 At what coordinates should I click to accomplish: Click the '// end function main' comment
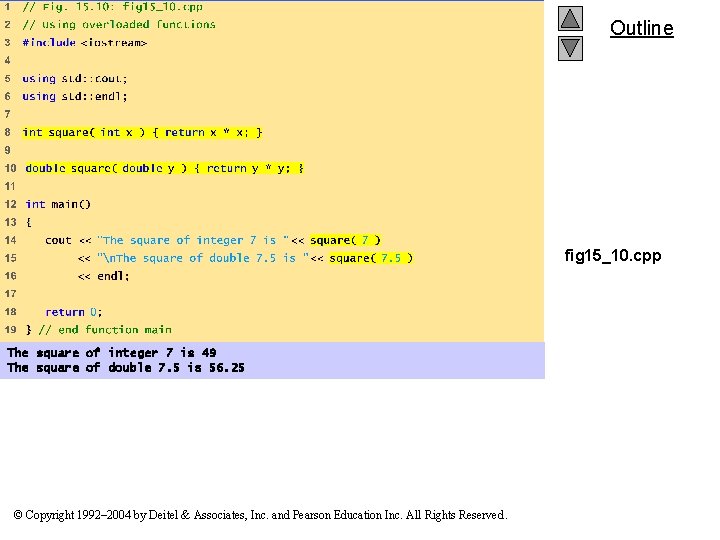tap(105, 330)
